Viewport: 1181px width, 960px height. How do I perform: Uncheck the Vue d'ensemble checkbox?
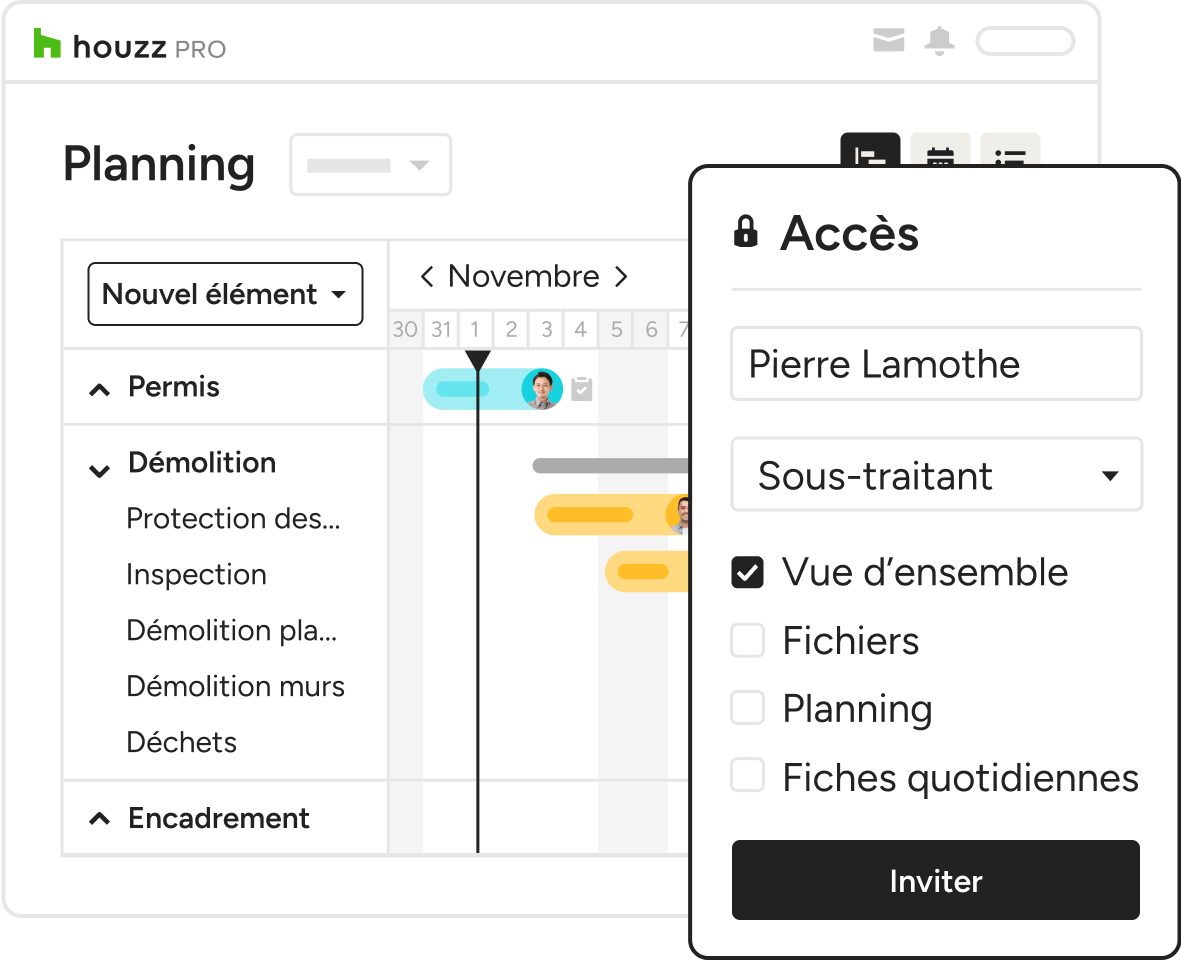tap(747, 572)
